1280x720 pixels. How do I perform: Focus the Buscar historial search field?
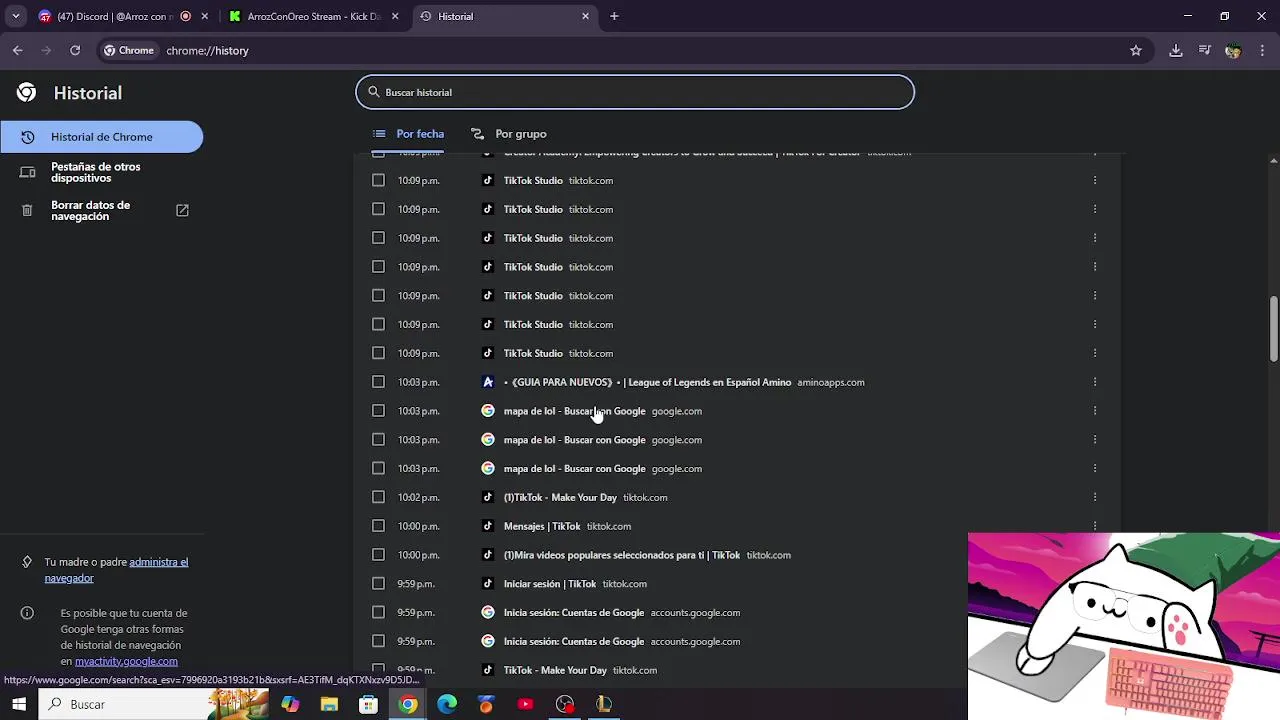[635, 92]
